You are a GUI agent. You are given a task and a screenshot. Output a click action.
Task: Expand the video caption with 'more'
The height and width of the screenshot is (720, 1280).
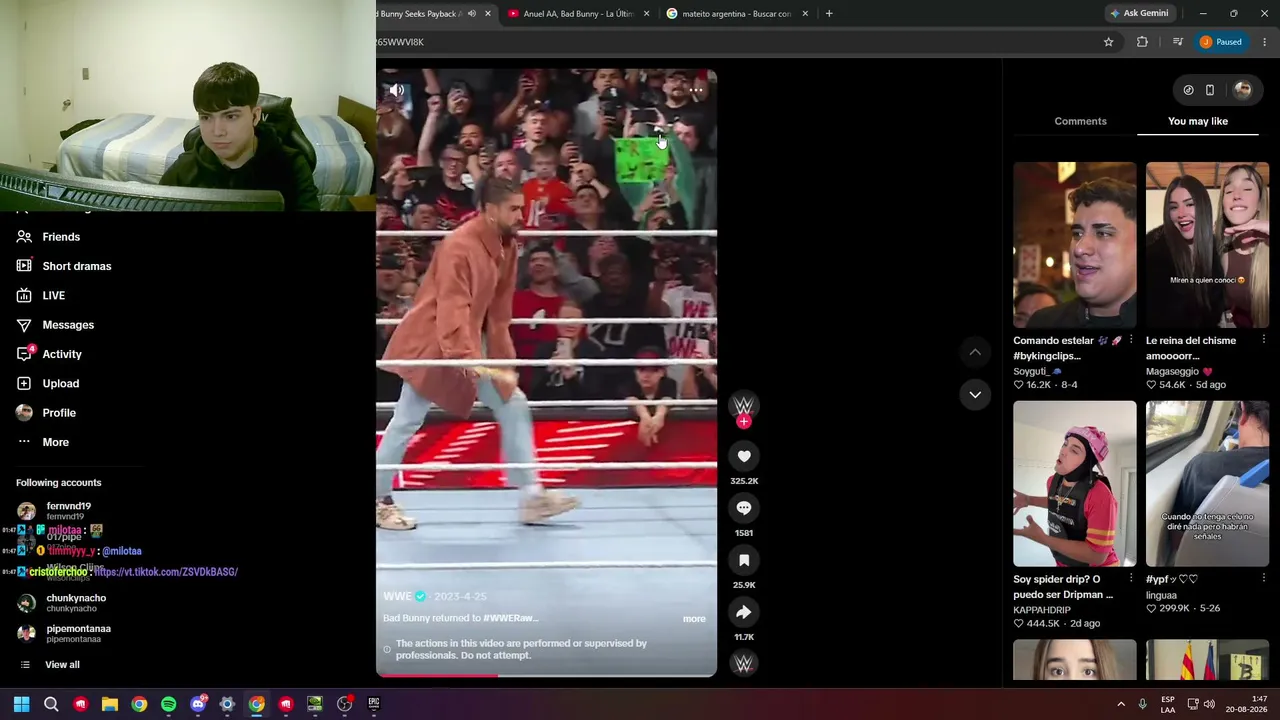tap(694, 619)
